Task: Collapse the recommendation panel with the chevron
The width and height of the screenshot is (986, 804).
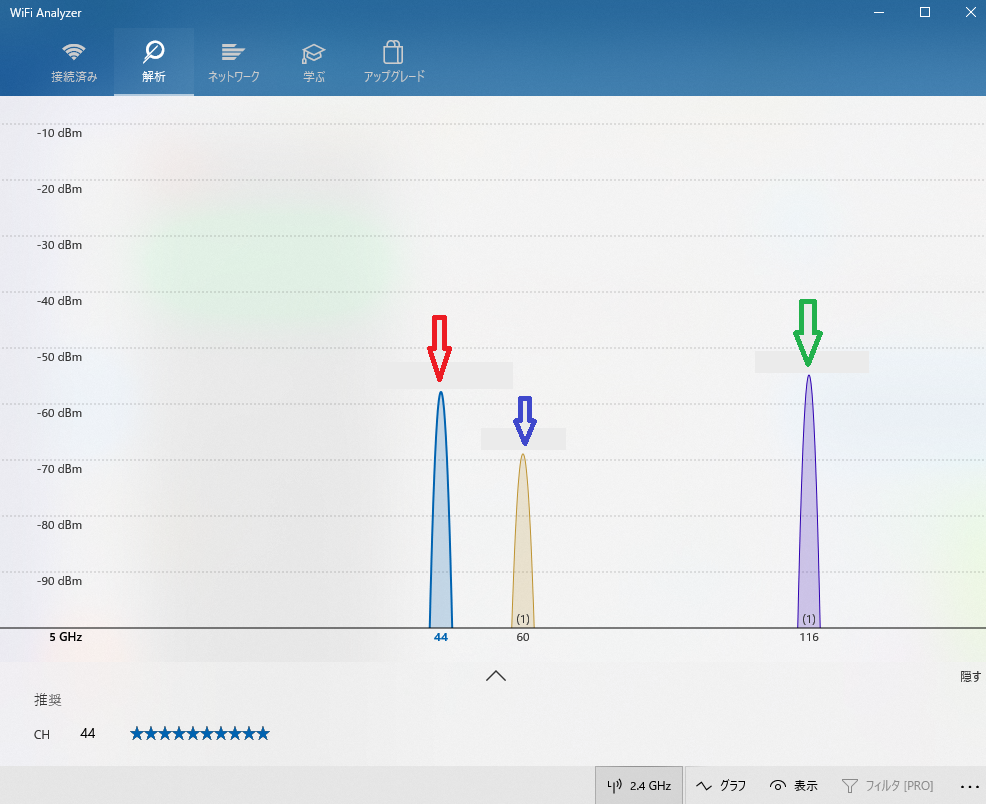Action: tap(496, 676)
